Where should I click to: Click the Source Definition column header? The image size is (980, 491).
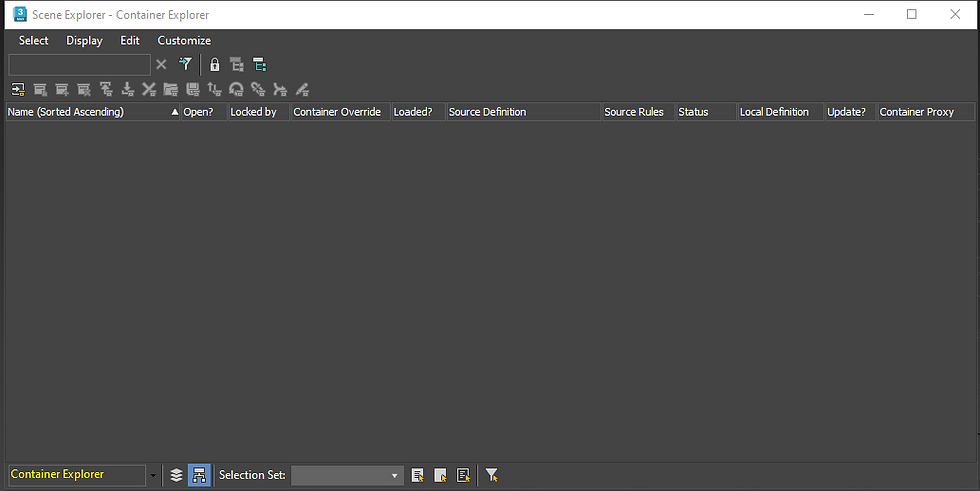point(524,112)
